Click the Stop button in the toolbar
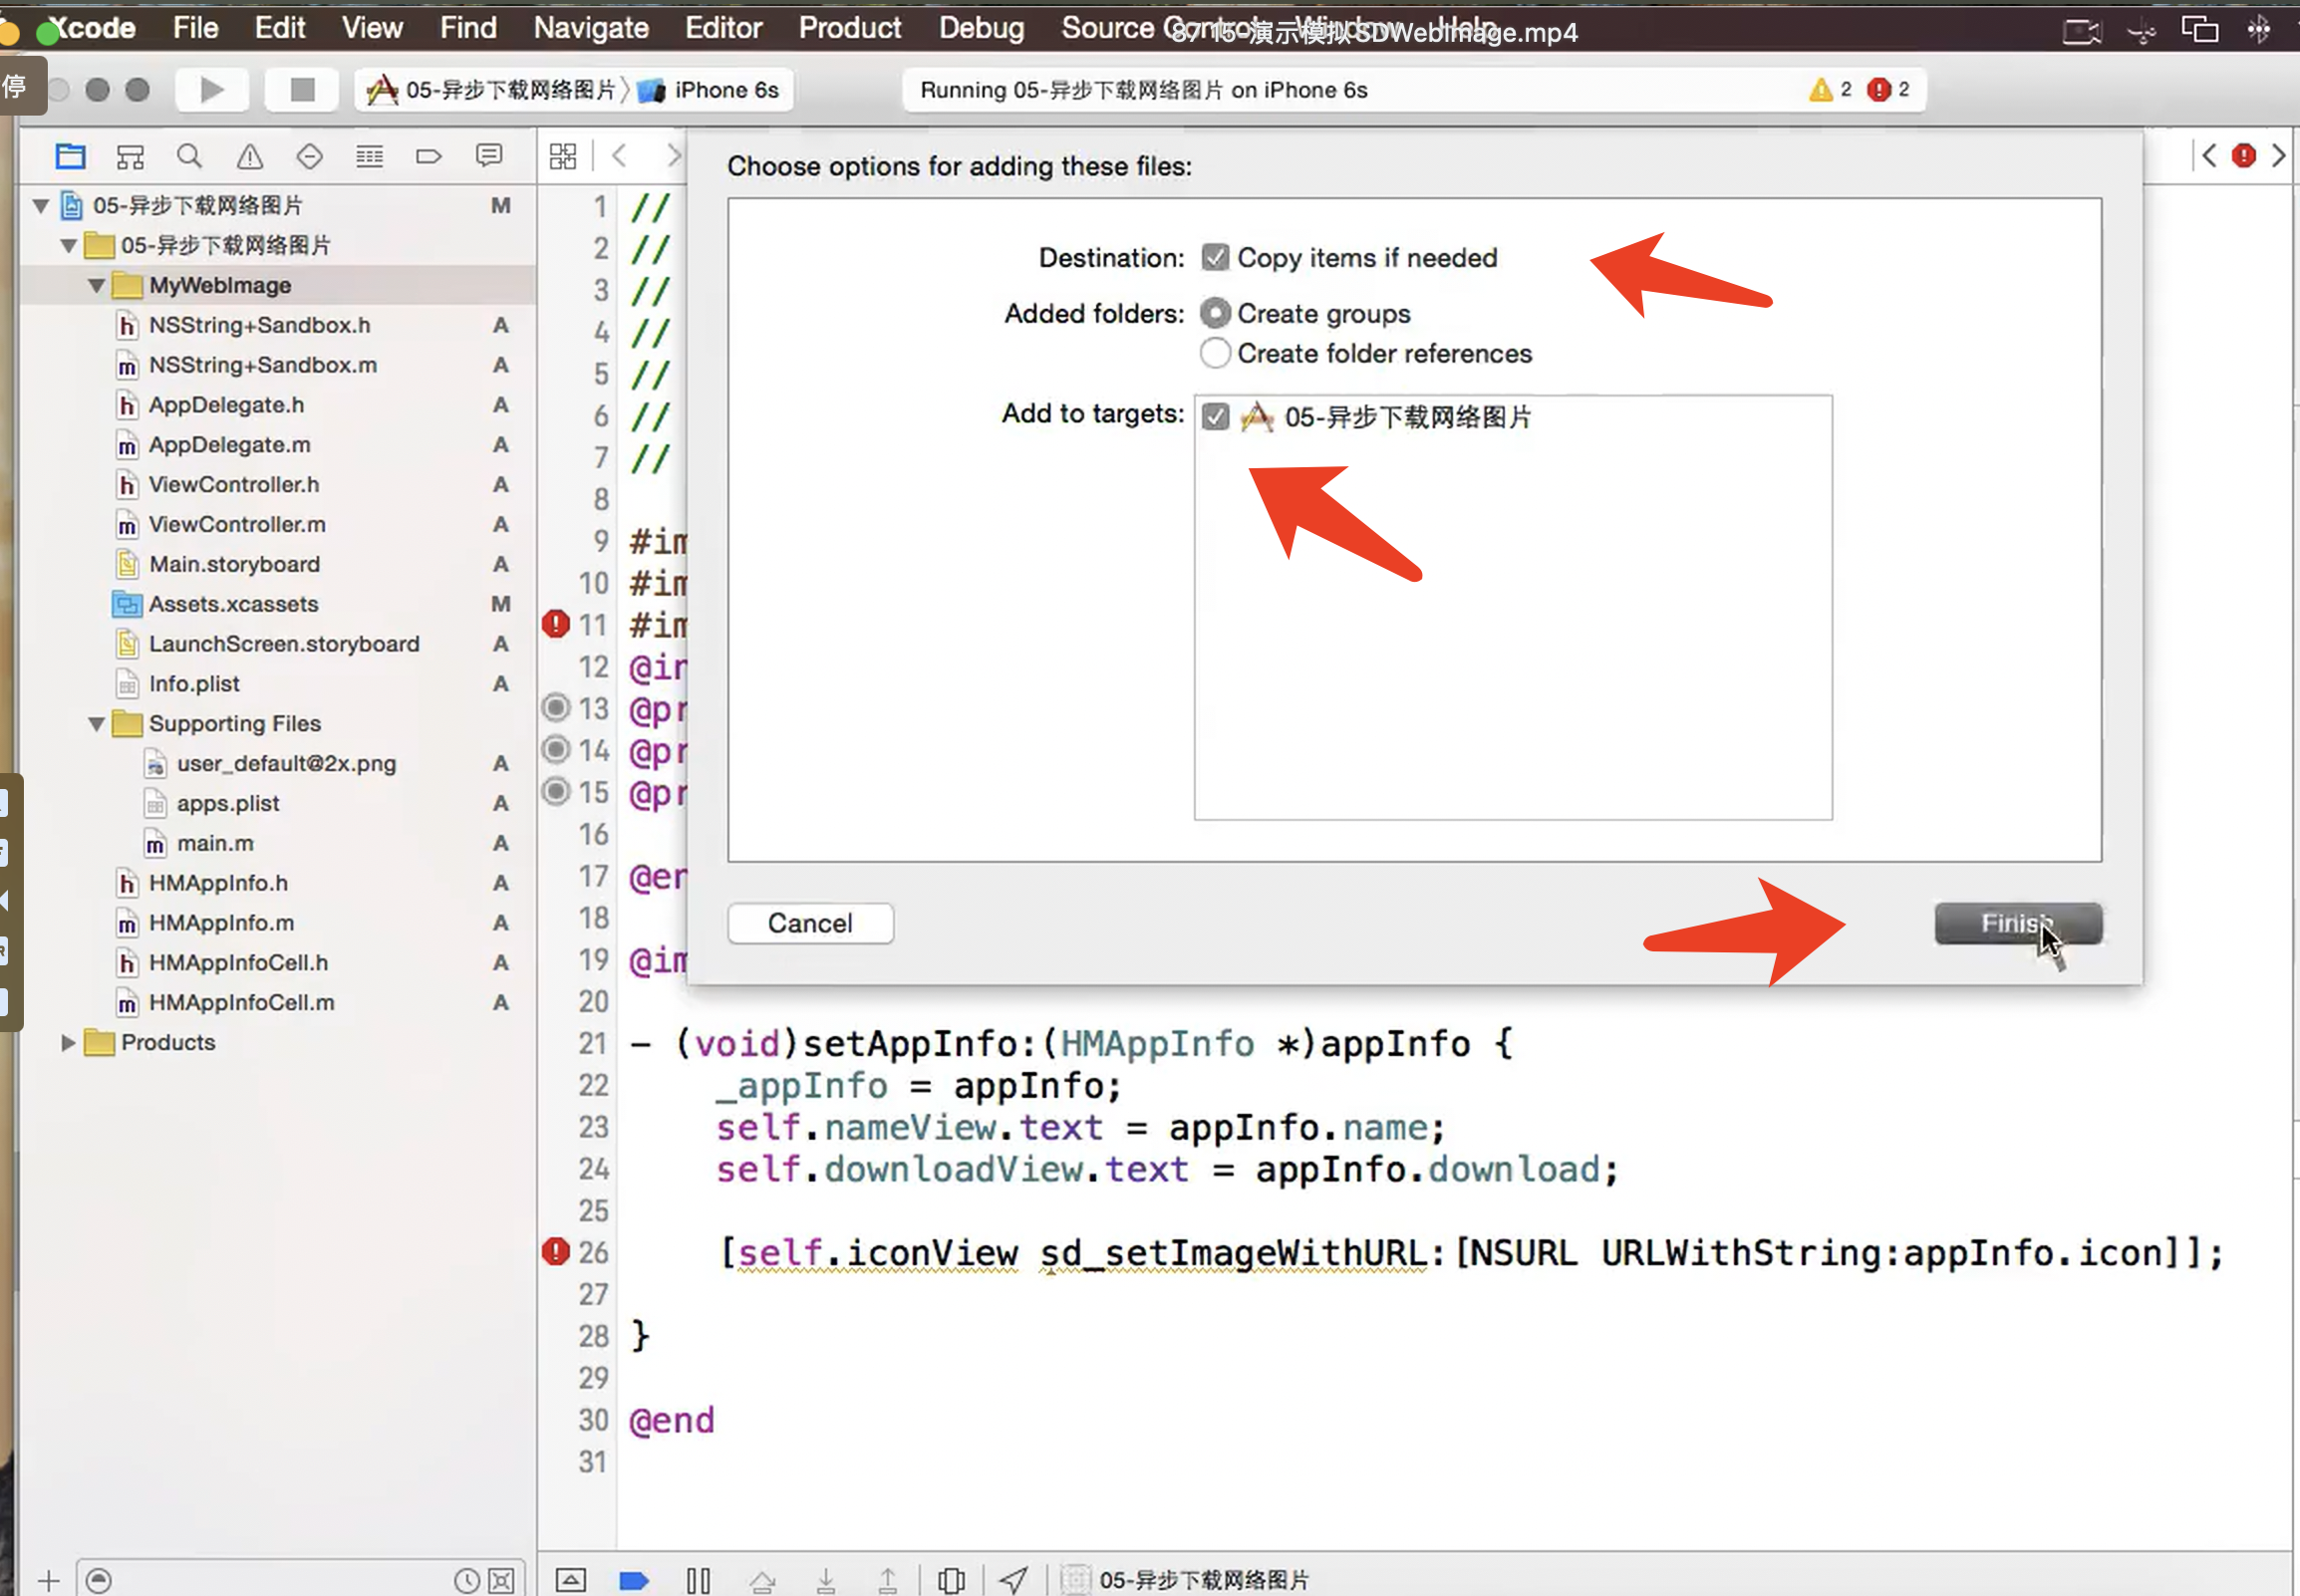Image resolution: width=2300 pixels, height=1596 pixels. 302,90
